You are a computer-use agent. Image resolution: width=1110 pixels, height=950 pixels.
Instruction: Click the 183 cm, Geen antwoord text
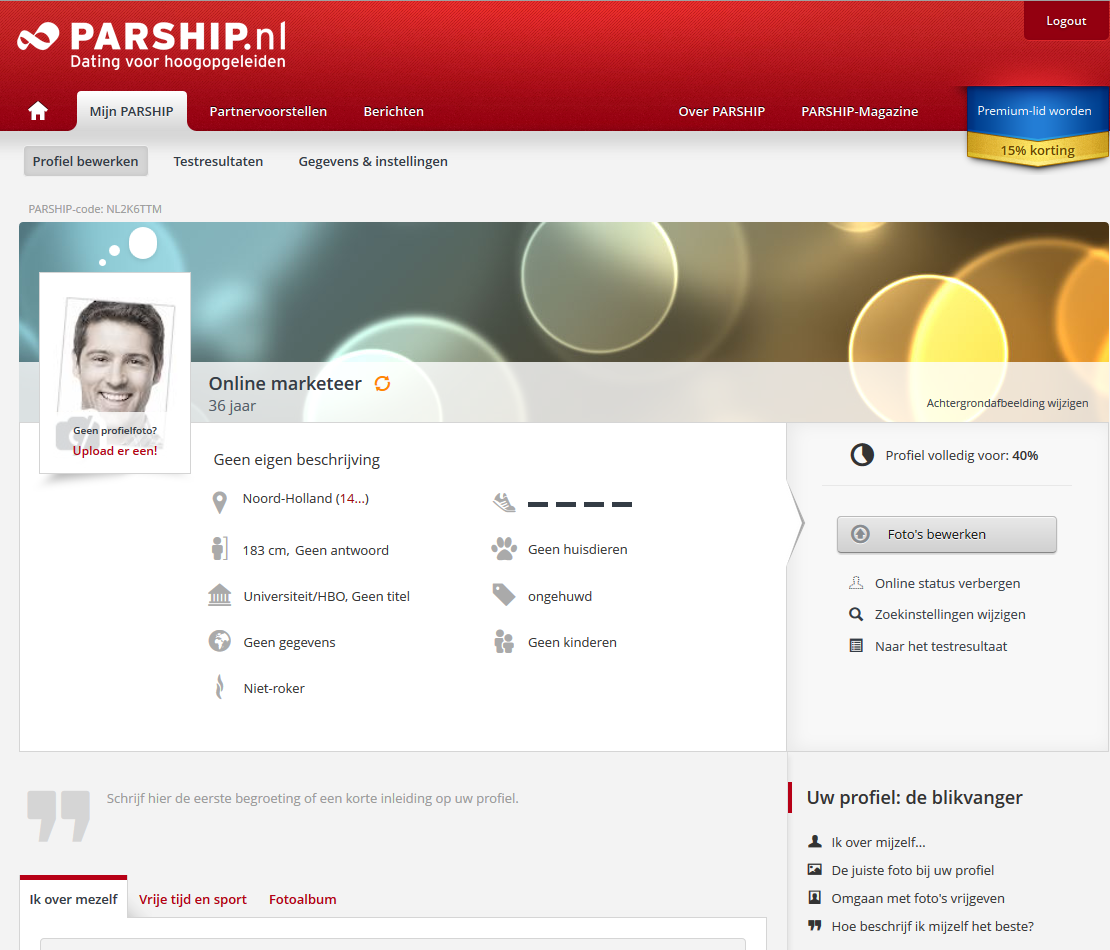[316, 550]
